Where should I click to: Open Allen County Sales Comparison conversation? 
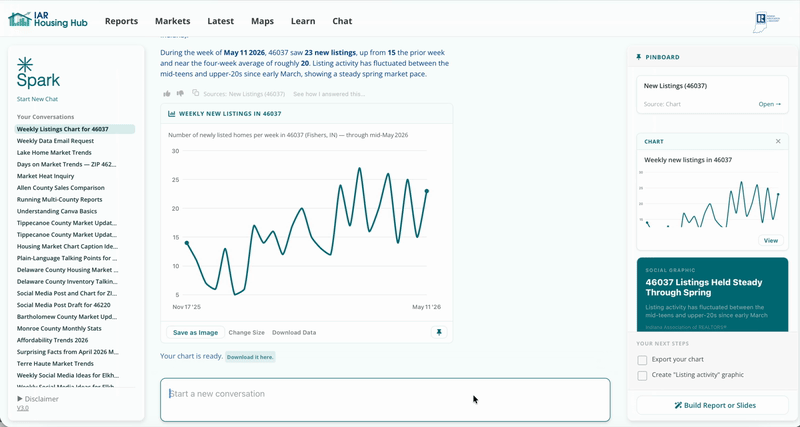point(61,188)
